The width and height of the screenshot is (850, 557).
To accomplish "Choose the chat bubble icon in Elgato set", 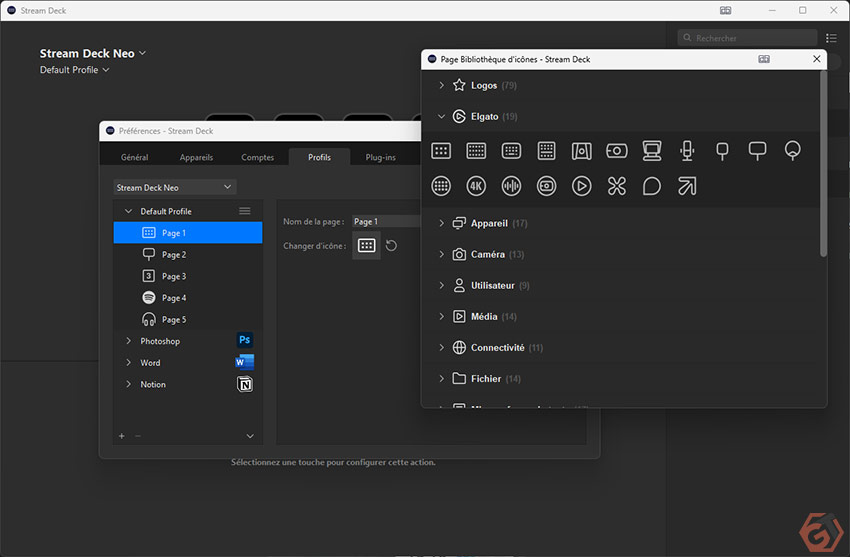I will pos(652,186).
